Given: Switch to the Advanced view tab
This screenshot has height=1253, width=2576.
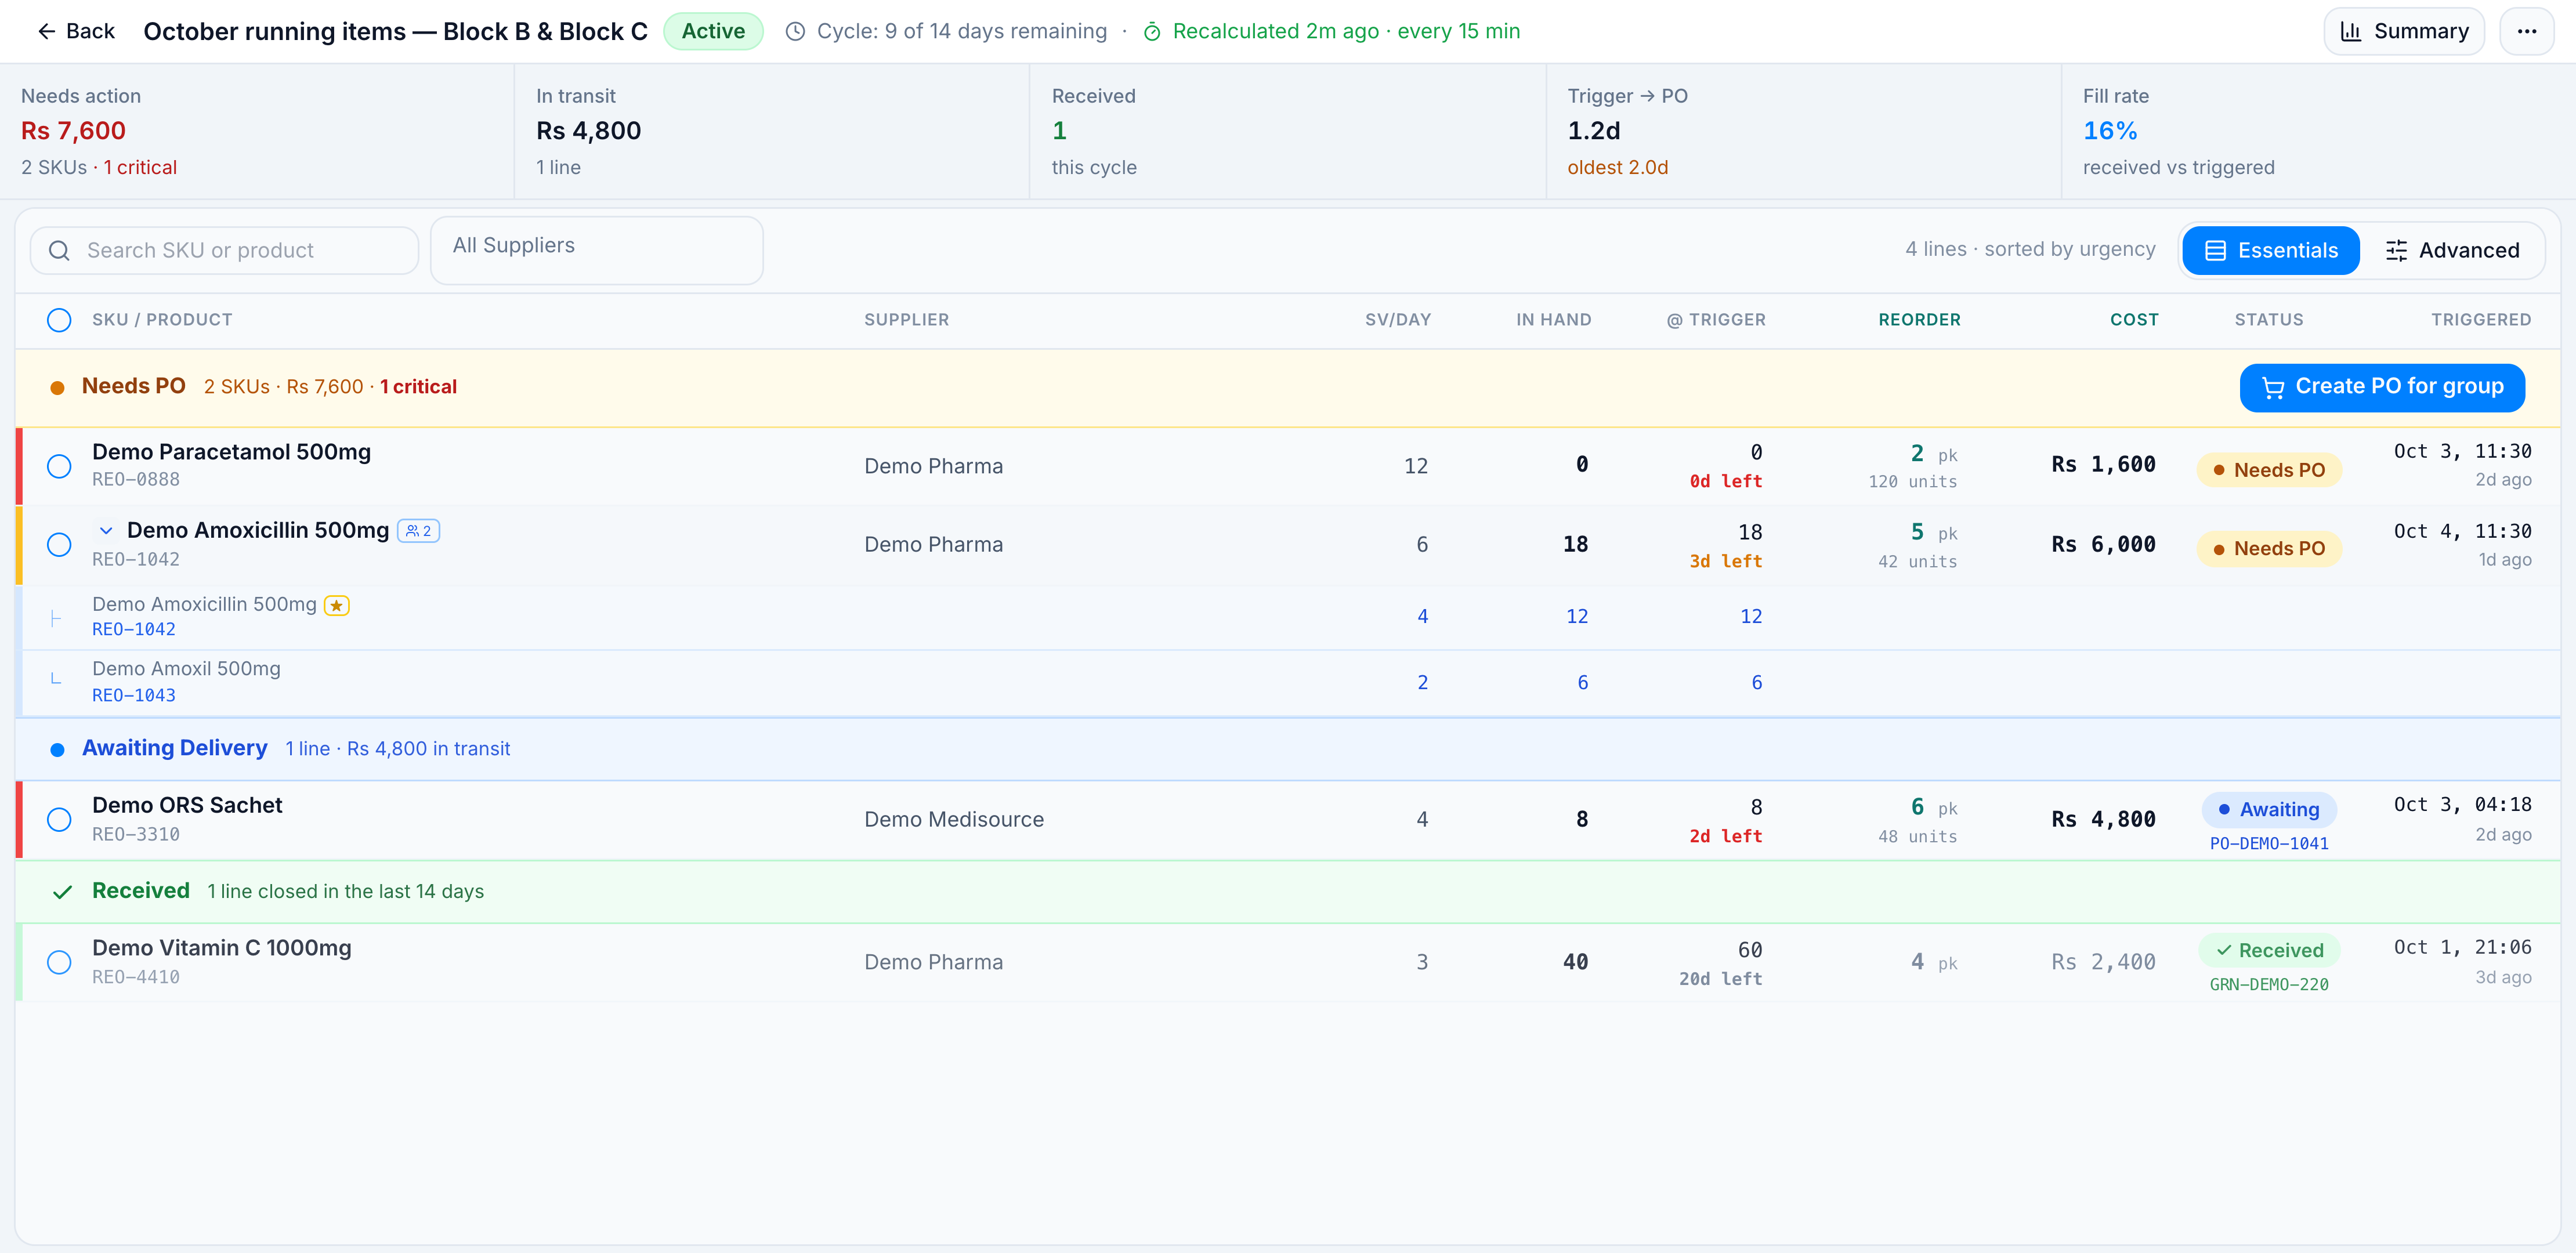Looking at the screenshot, I should (x=2452, y=250).
